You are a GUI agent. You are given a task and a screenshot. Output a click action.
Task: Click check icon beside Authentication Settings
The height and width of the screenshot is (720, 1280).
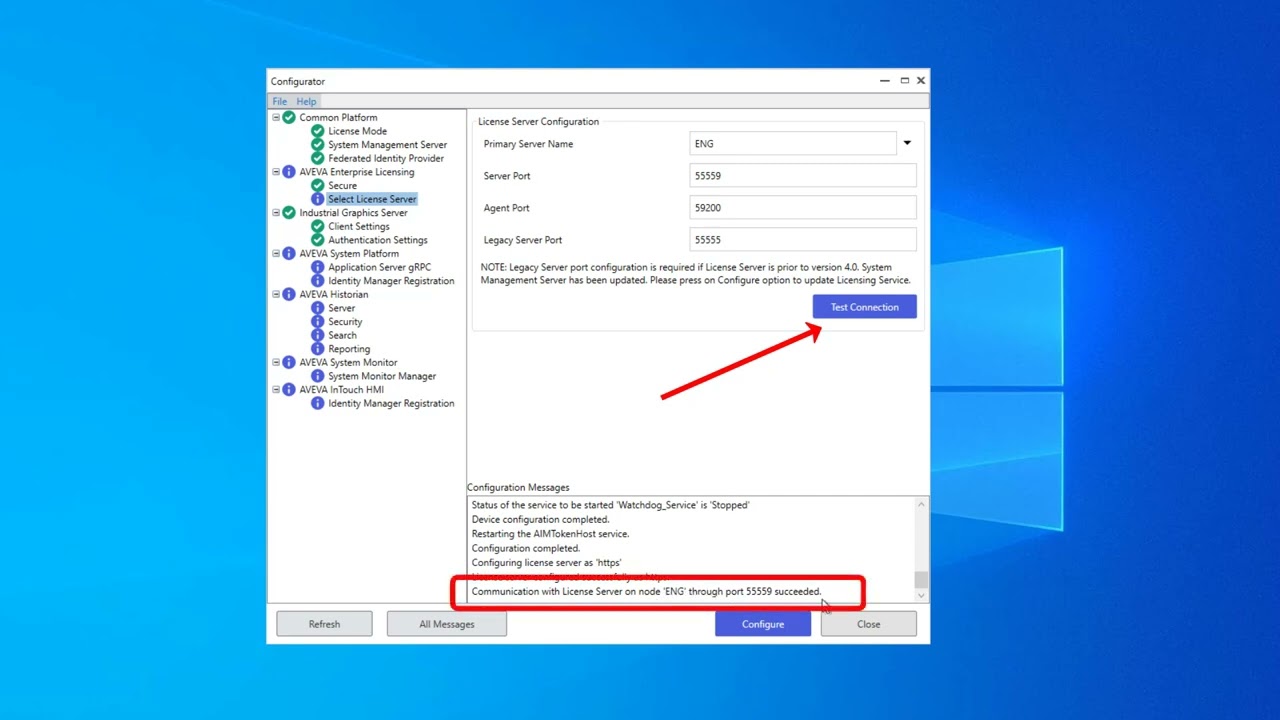(x=317, y=240)
